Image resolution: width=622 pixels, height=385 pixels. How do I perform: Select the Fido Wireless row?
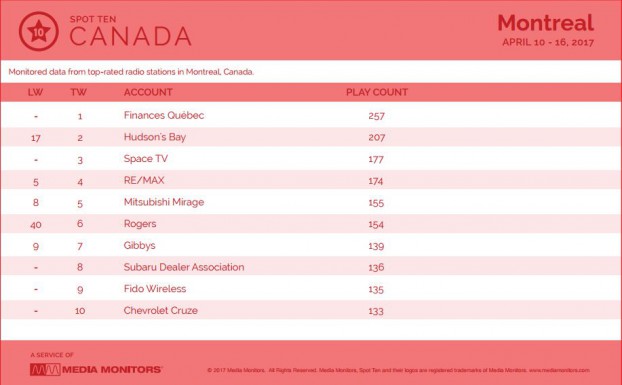click(311, 289)
